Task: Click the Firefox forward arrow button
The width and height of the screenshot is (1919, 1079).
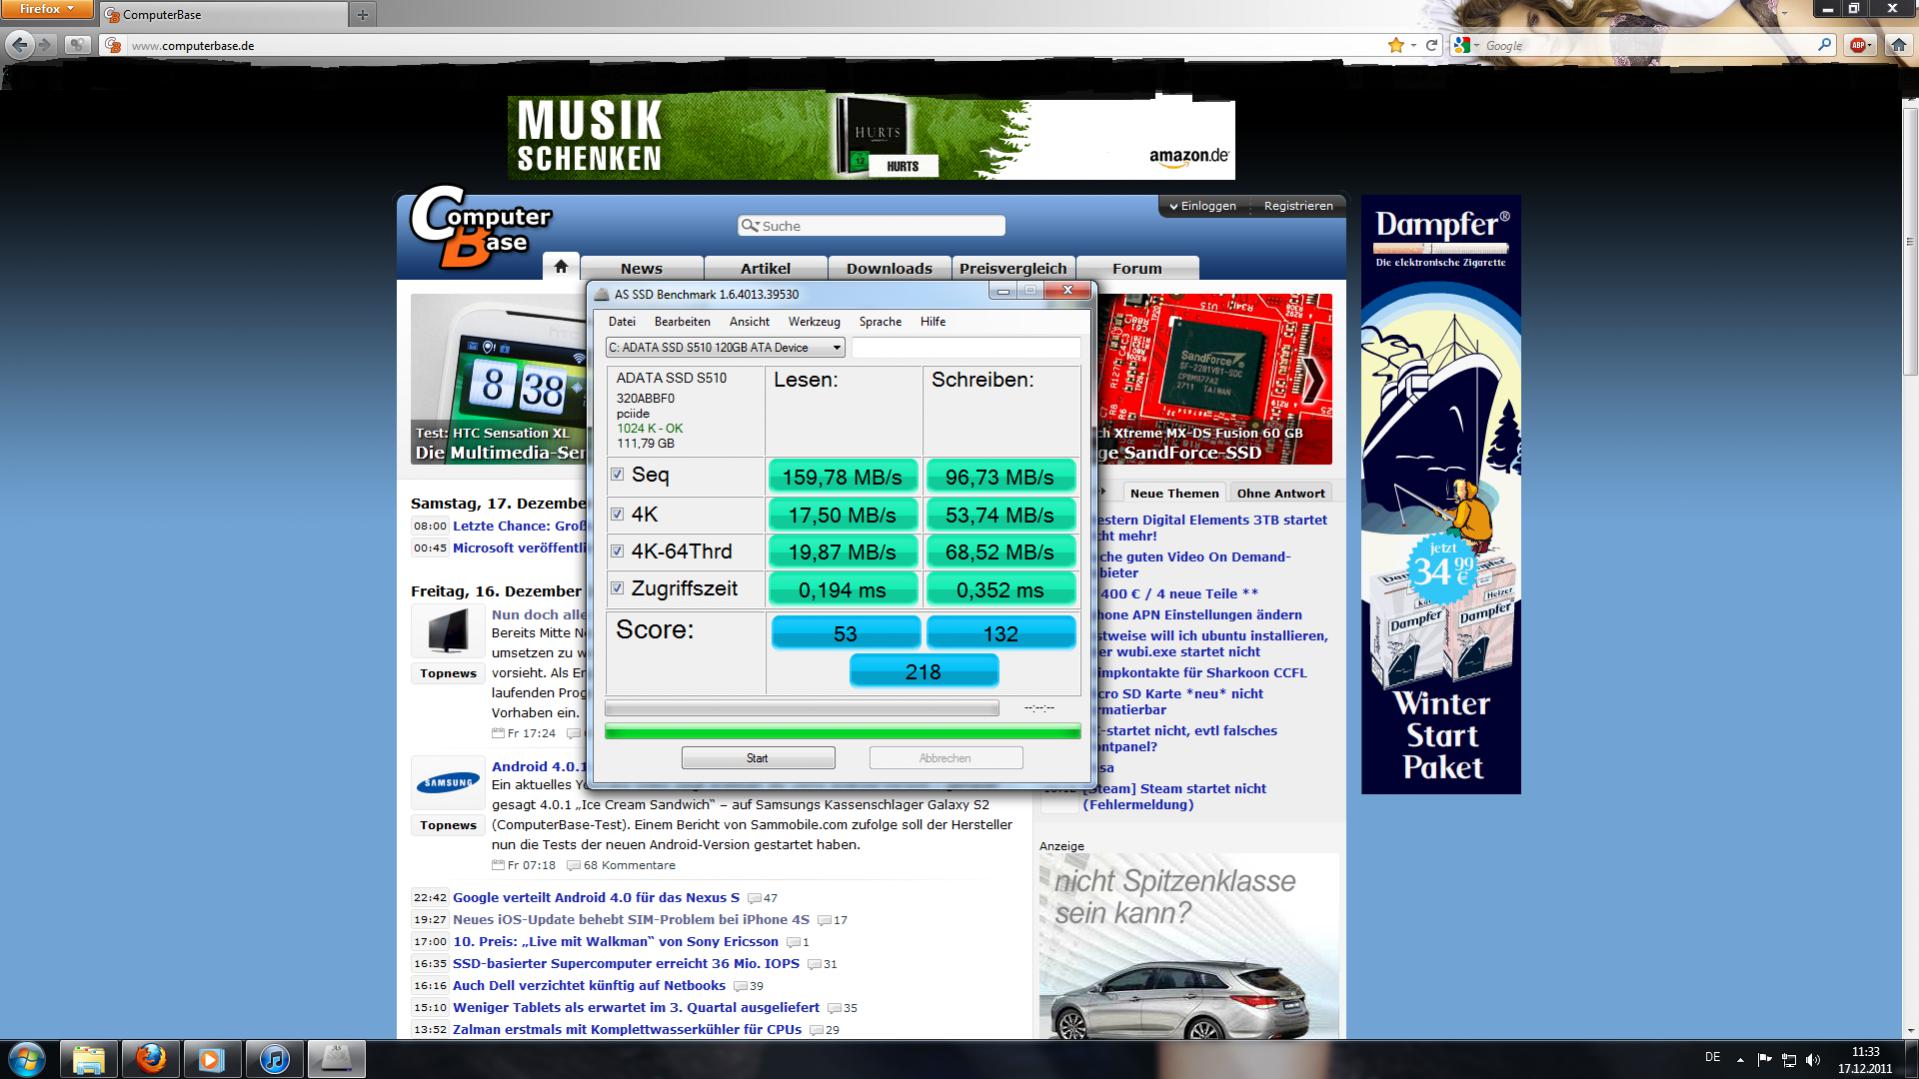Action: pyautogui.click(x=45, y=45)
